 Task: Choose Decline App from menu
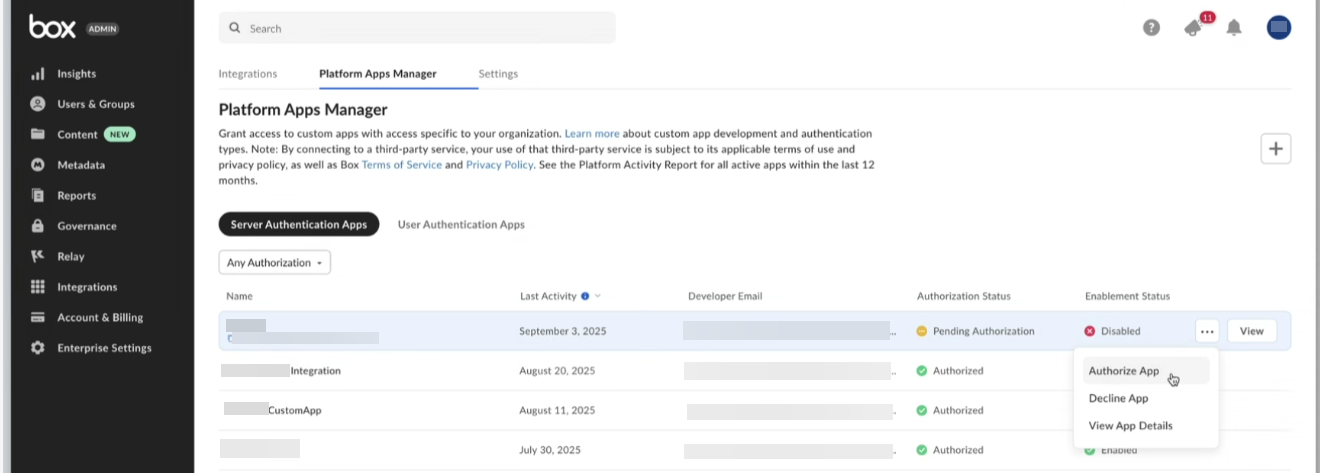[x=1118, y=398]
